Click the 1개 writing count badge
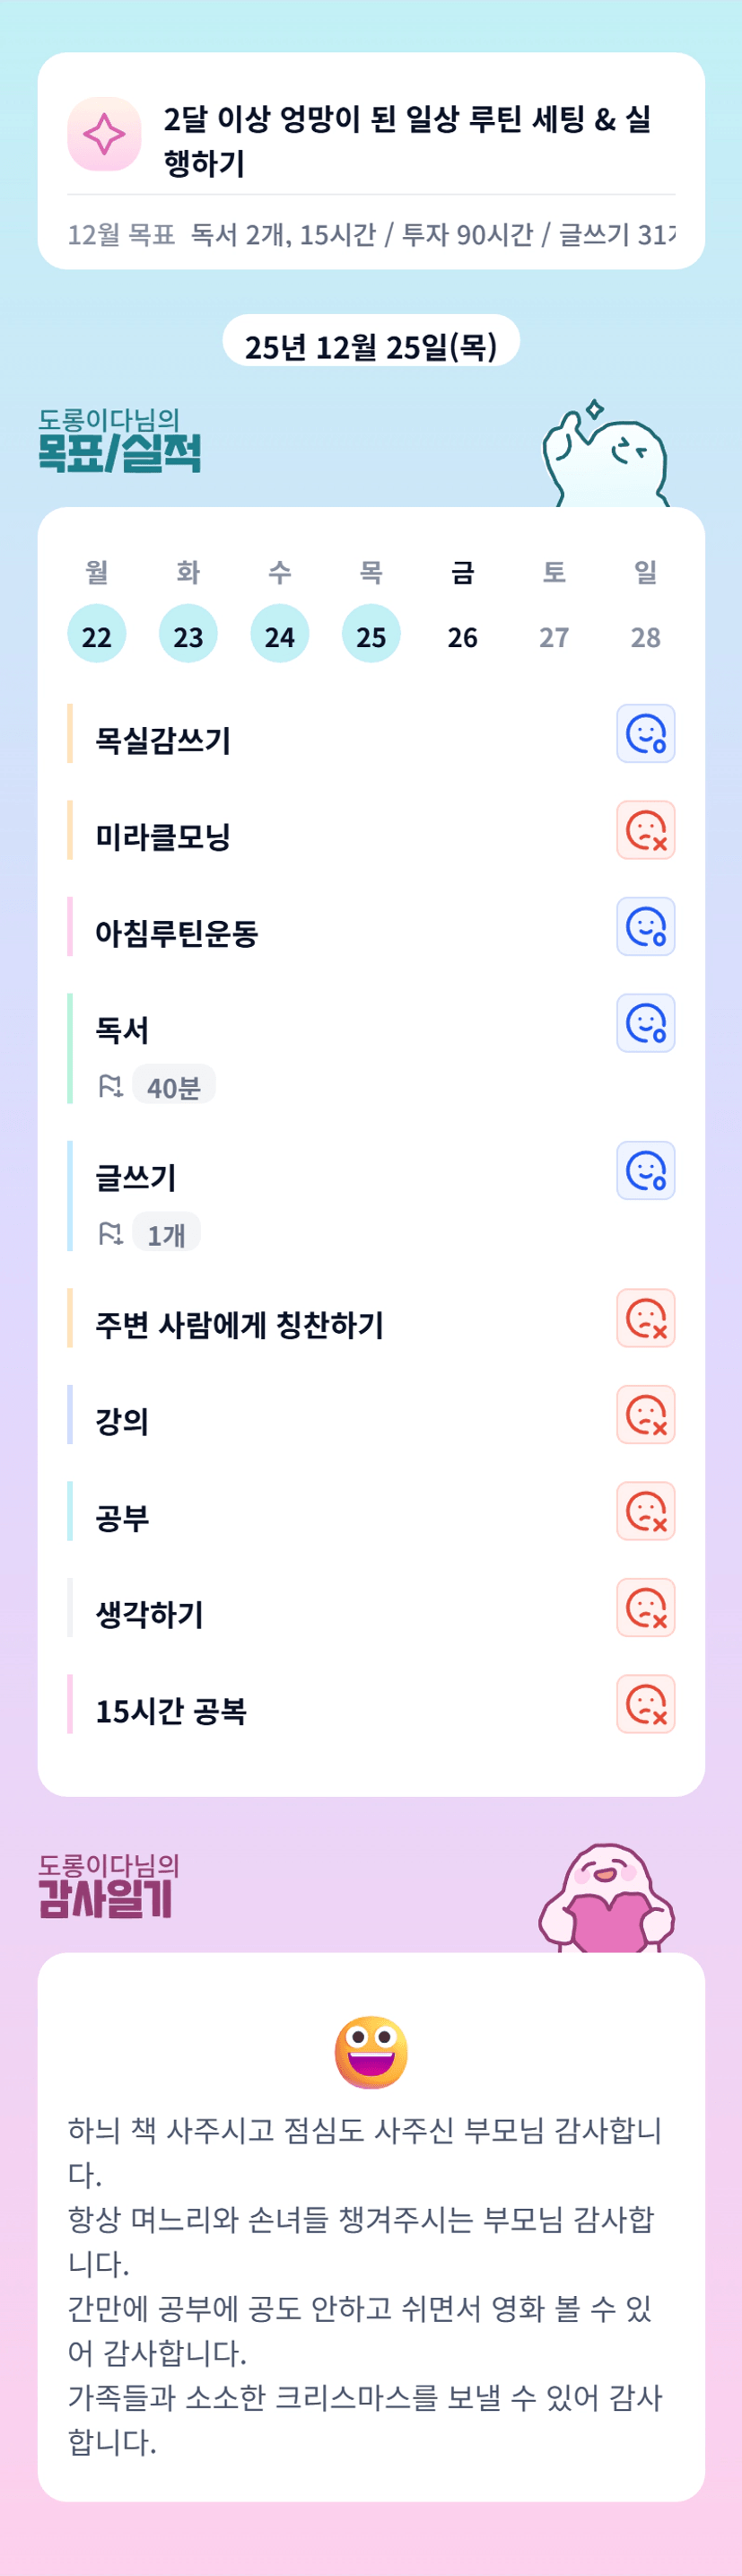This screenshot has height=2576, width=742. point(166,1234)
